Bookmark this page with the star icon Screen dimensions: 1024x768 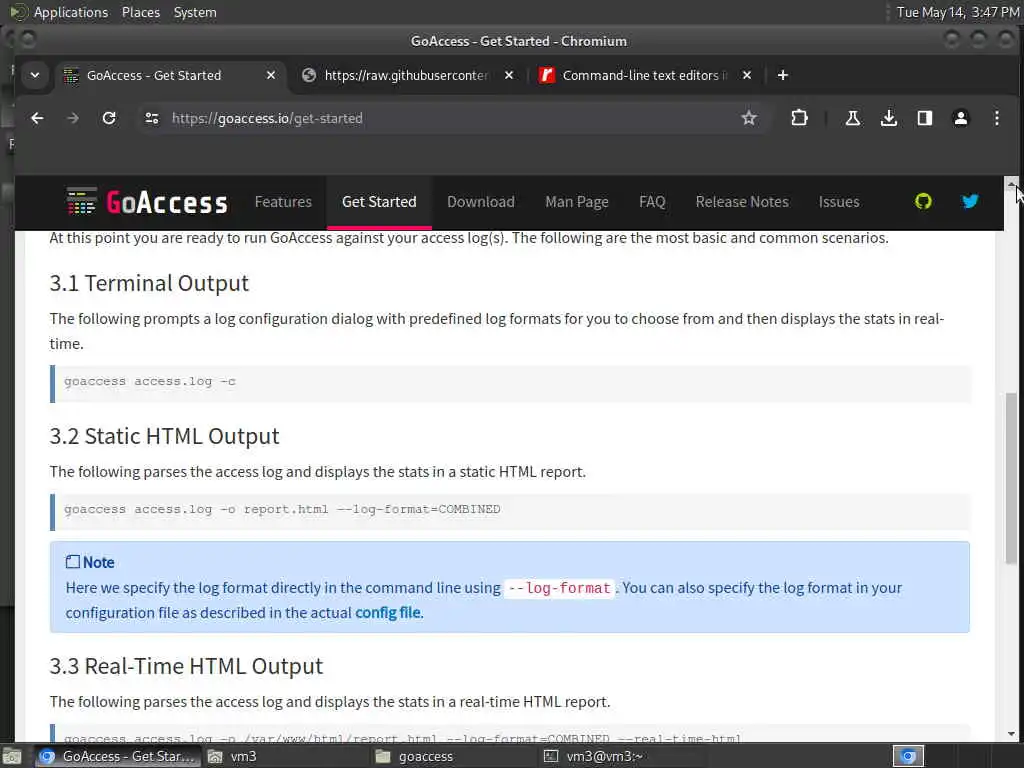[748, 118]
